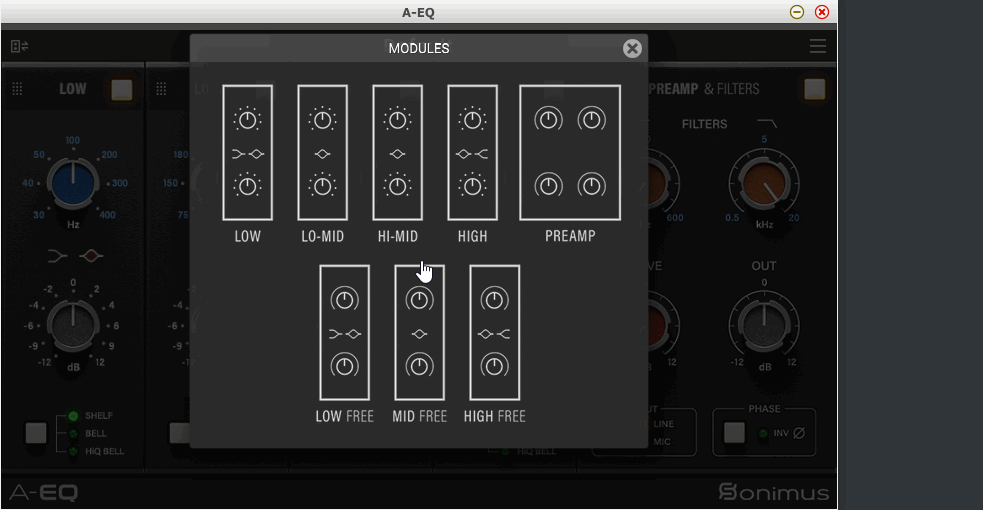
Task: Close the MODULES dialog
Action: pos(632,48)
